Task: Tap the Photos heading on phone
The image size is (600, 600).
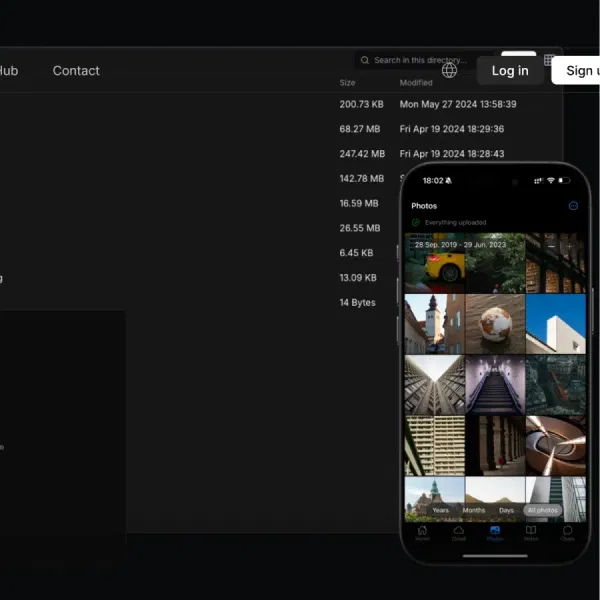Action: coord(424,206)
